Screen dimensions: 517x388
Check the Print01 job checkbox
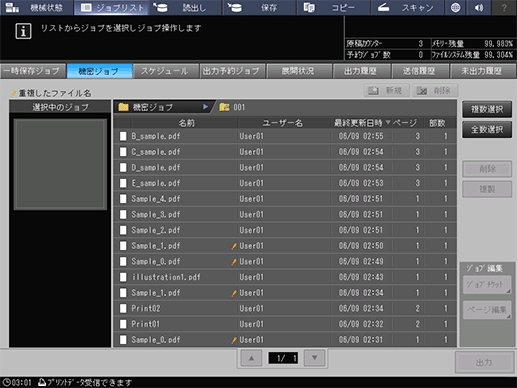point(123,324)
